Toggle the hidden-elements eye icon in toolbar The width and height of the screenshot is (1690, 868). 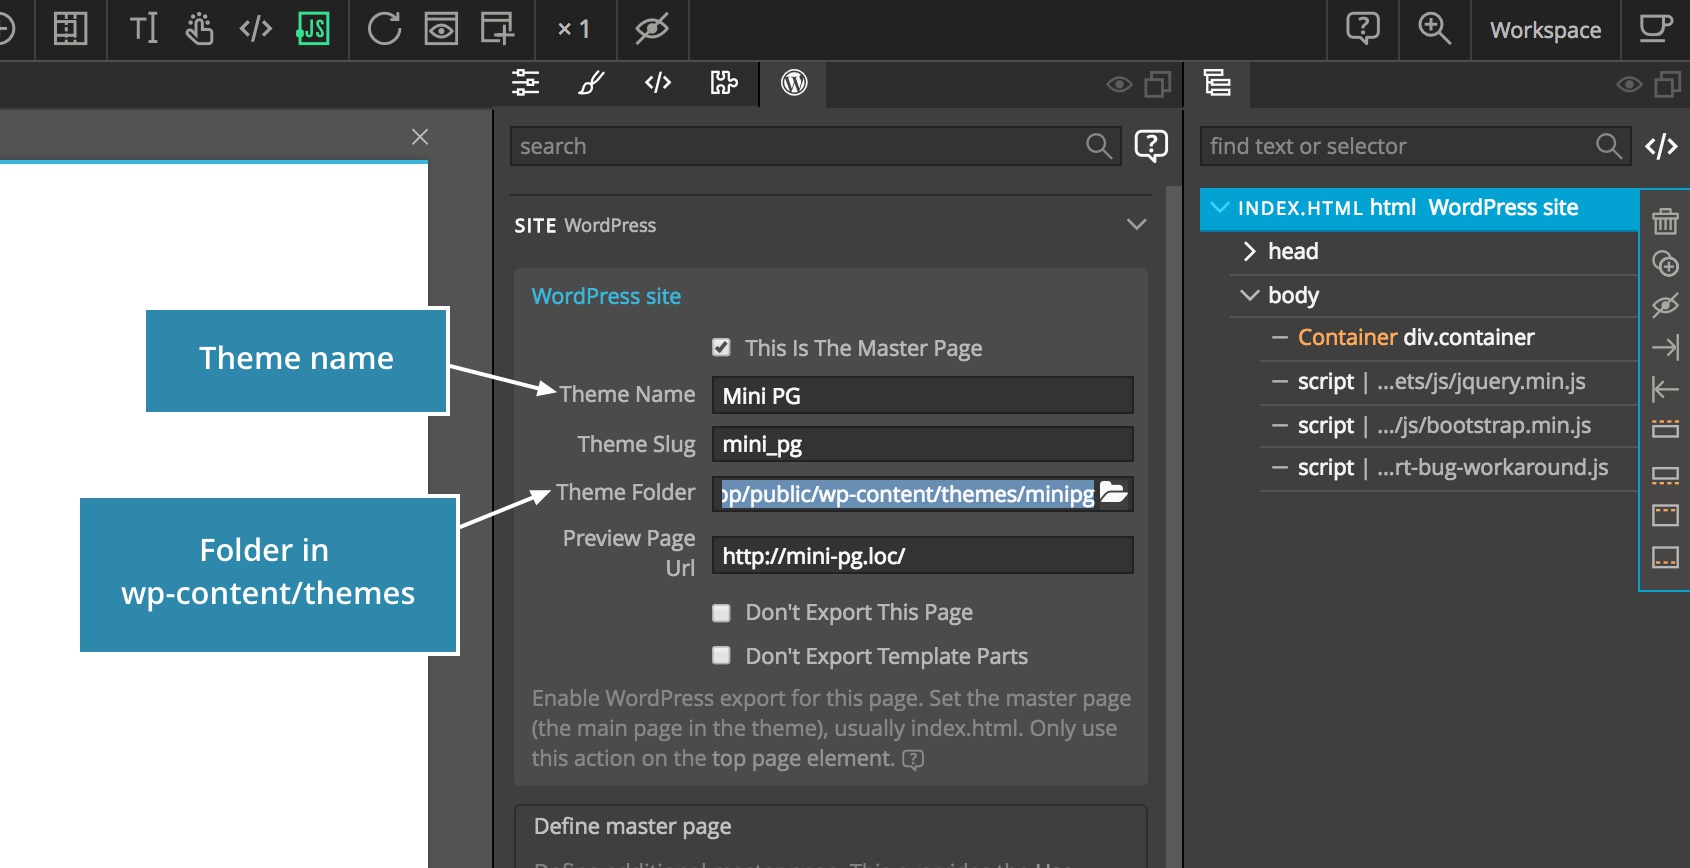(x=652, y=29)
